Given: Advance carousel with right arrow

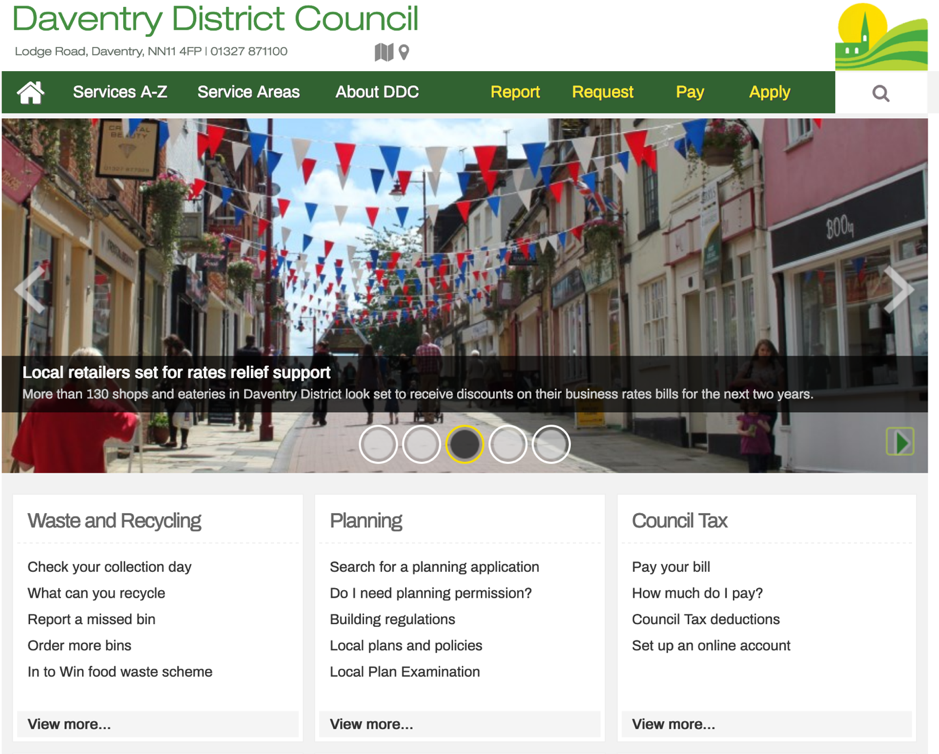Looking at the screenshot, I should (899, 289).
